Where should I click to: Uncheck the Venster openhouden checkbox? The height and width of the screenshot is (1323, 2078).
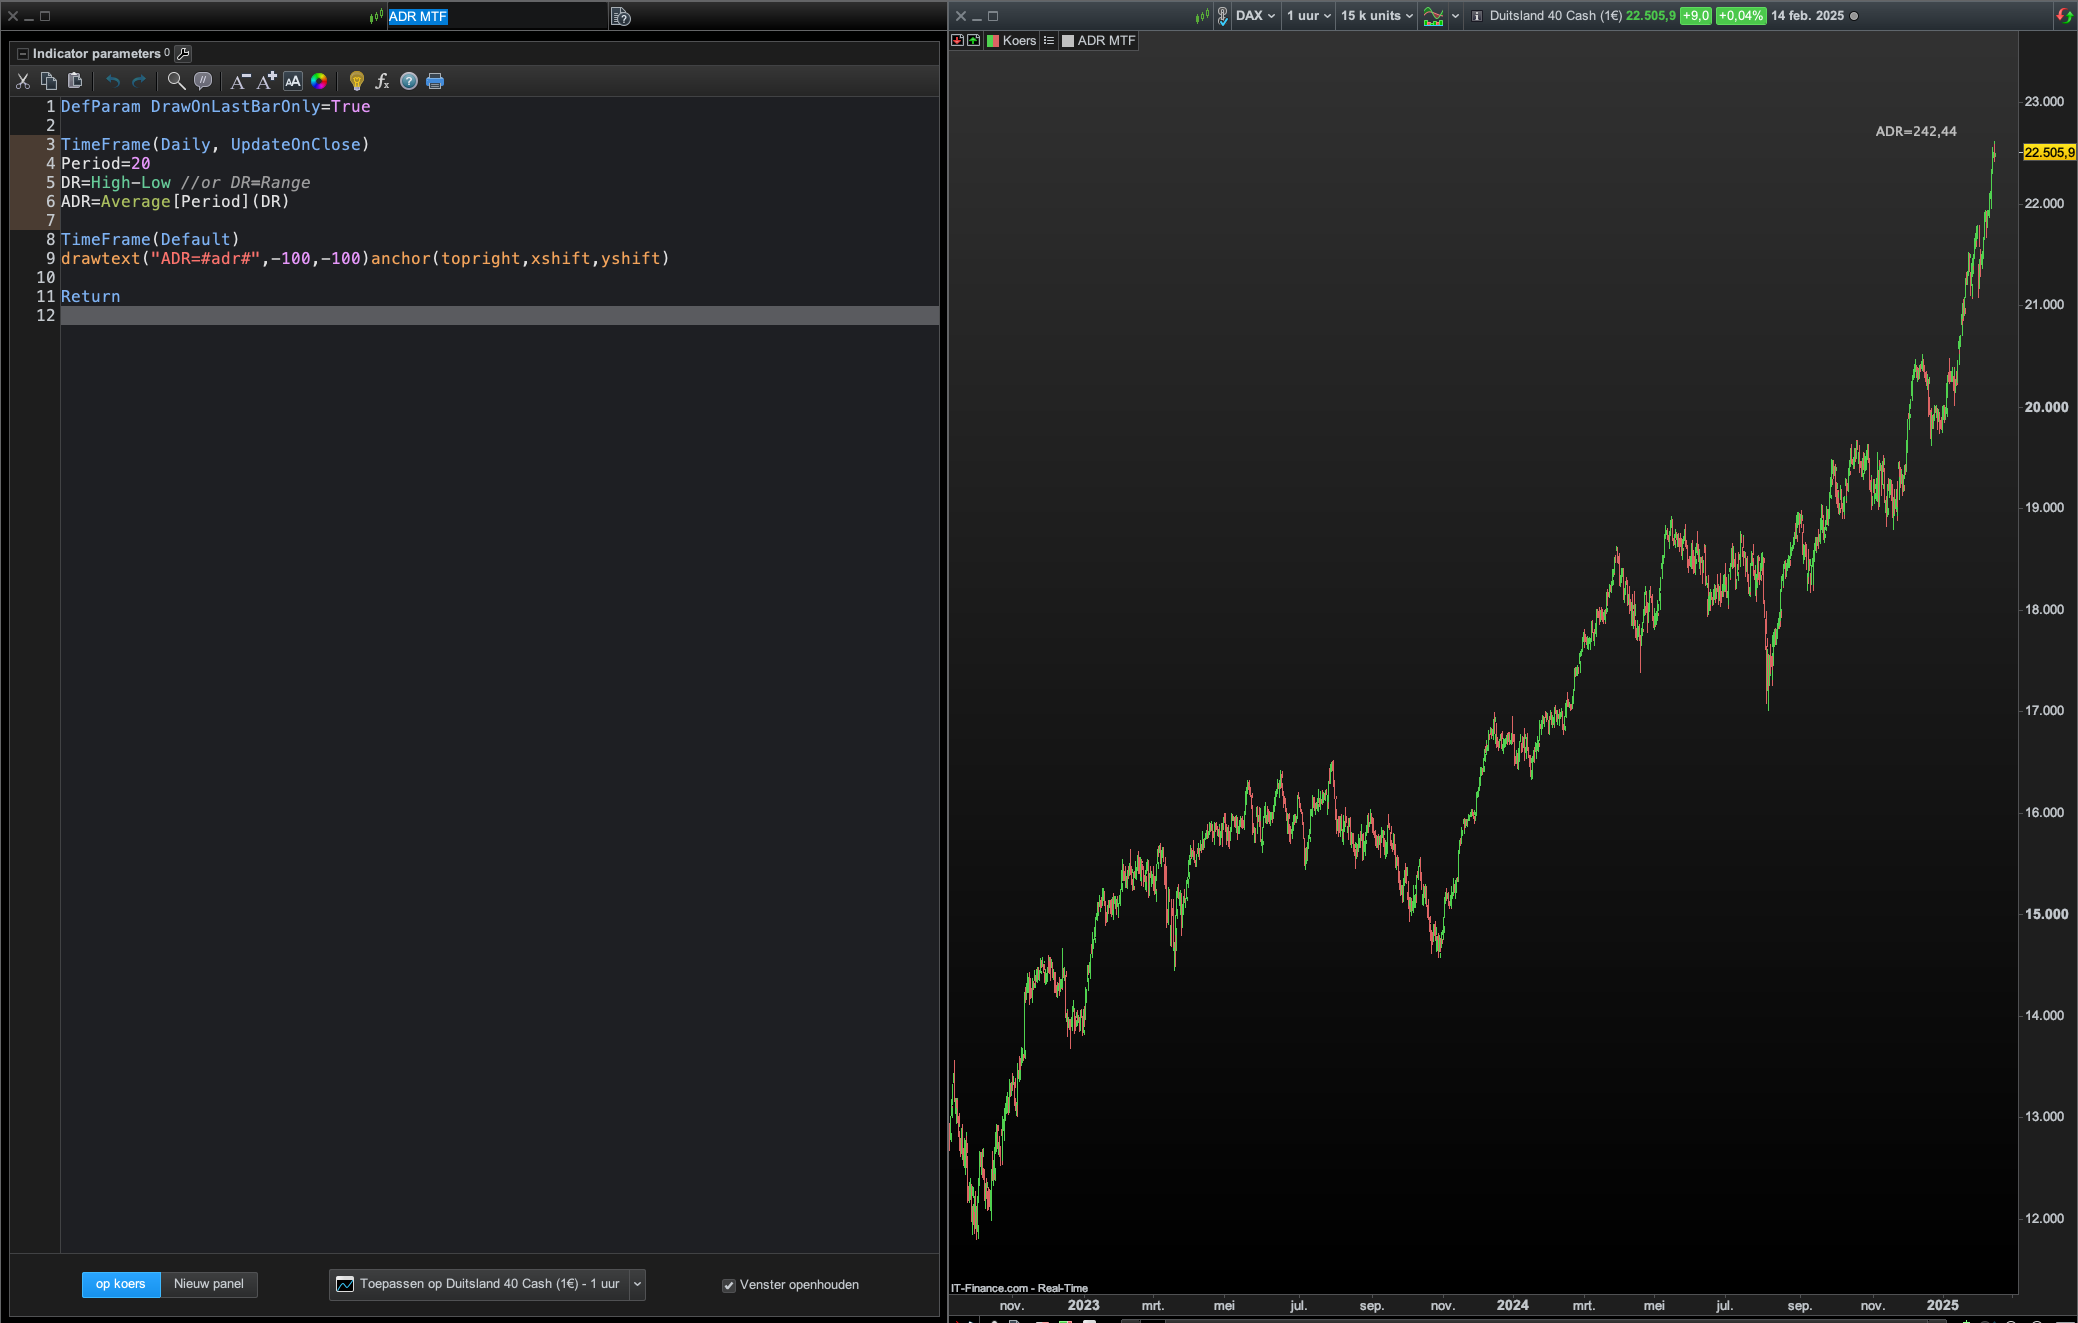tap(729, 1285)
